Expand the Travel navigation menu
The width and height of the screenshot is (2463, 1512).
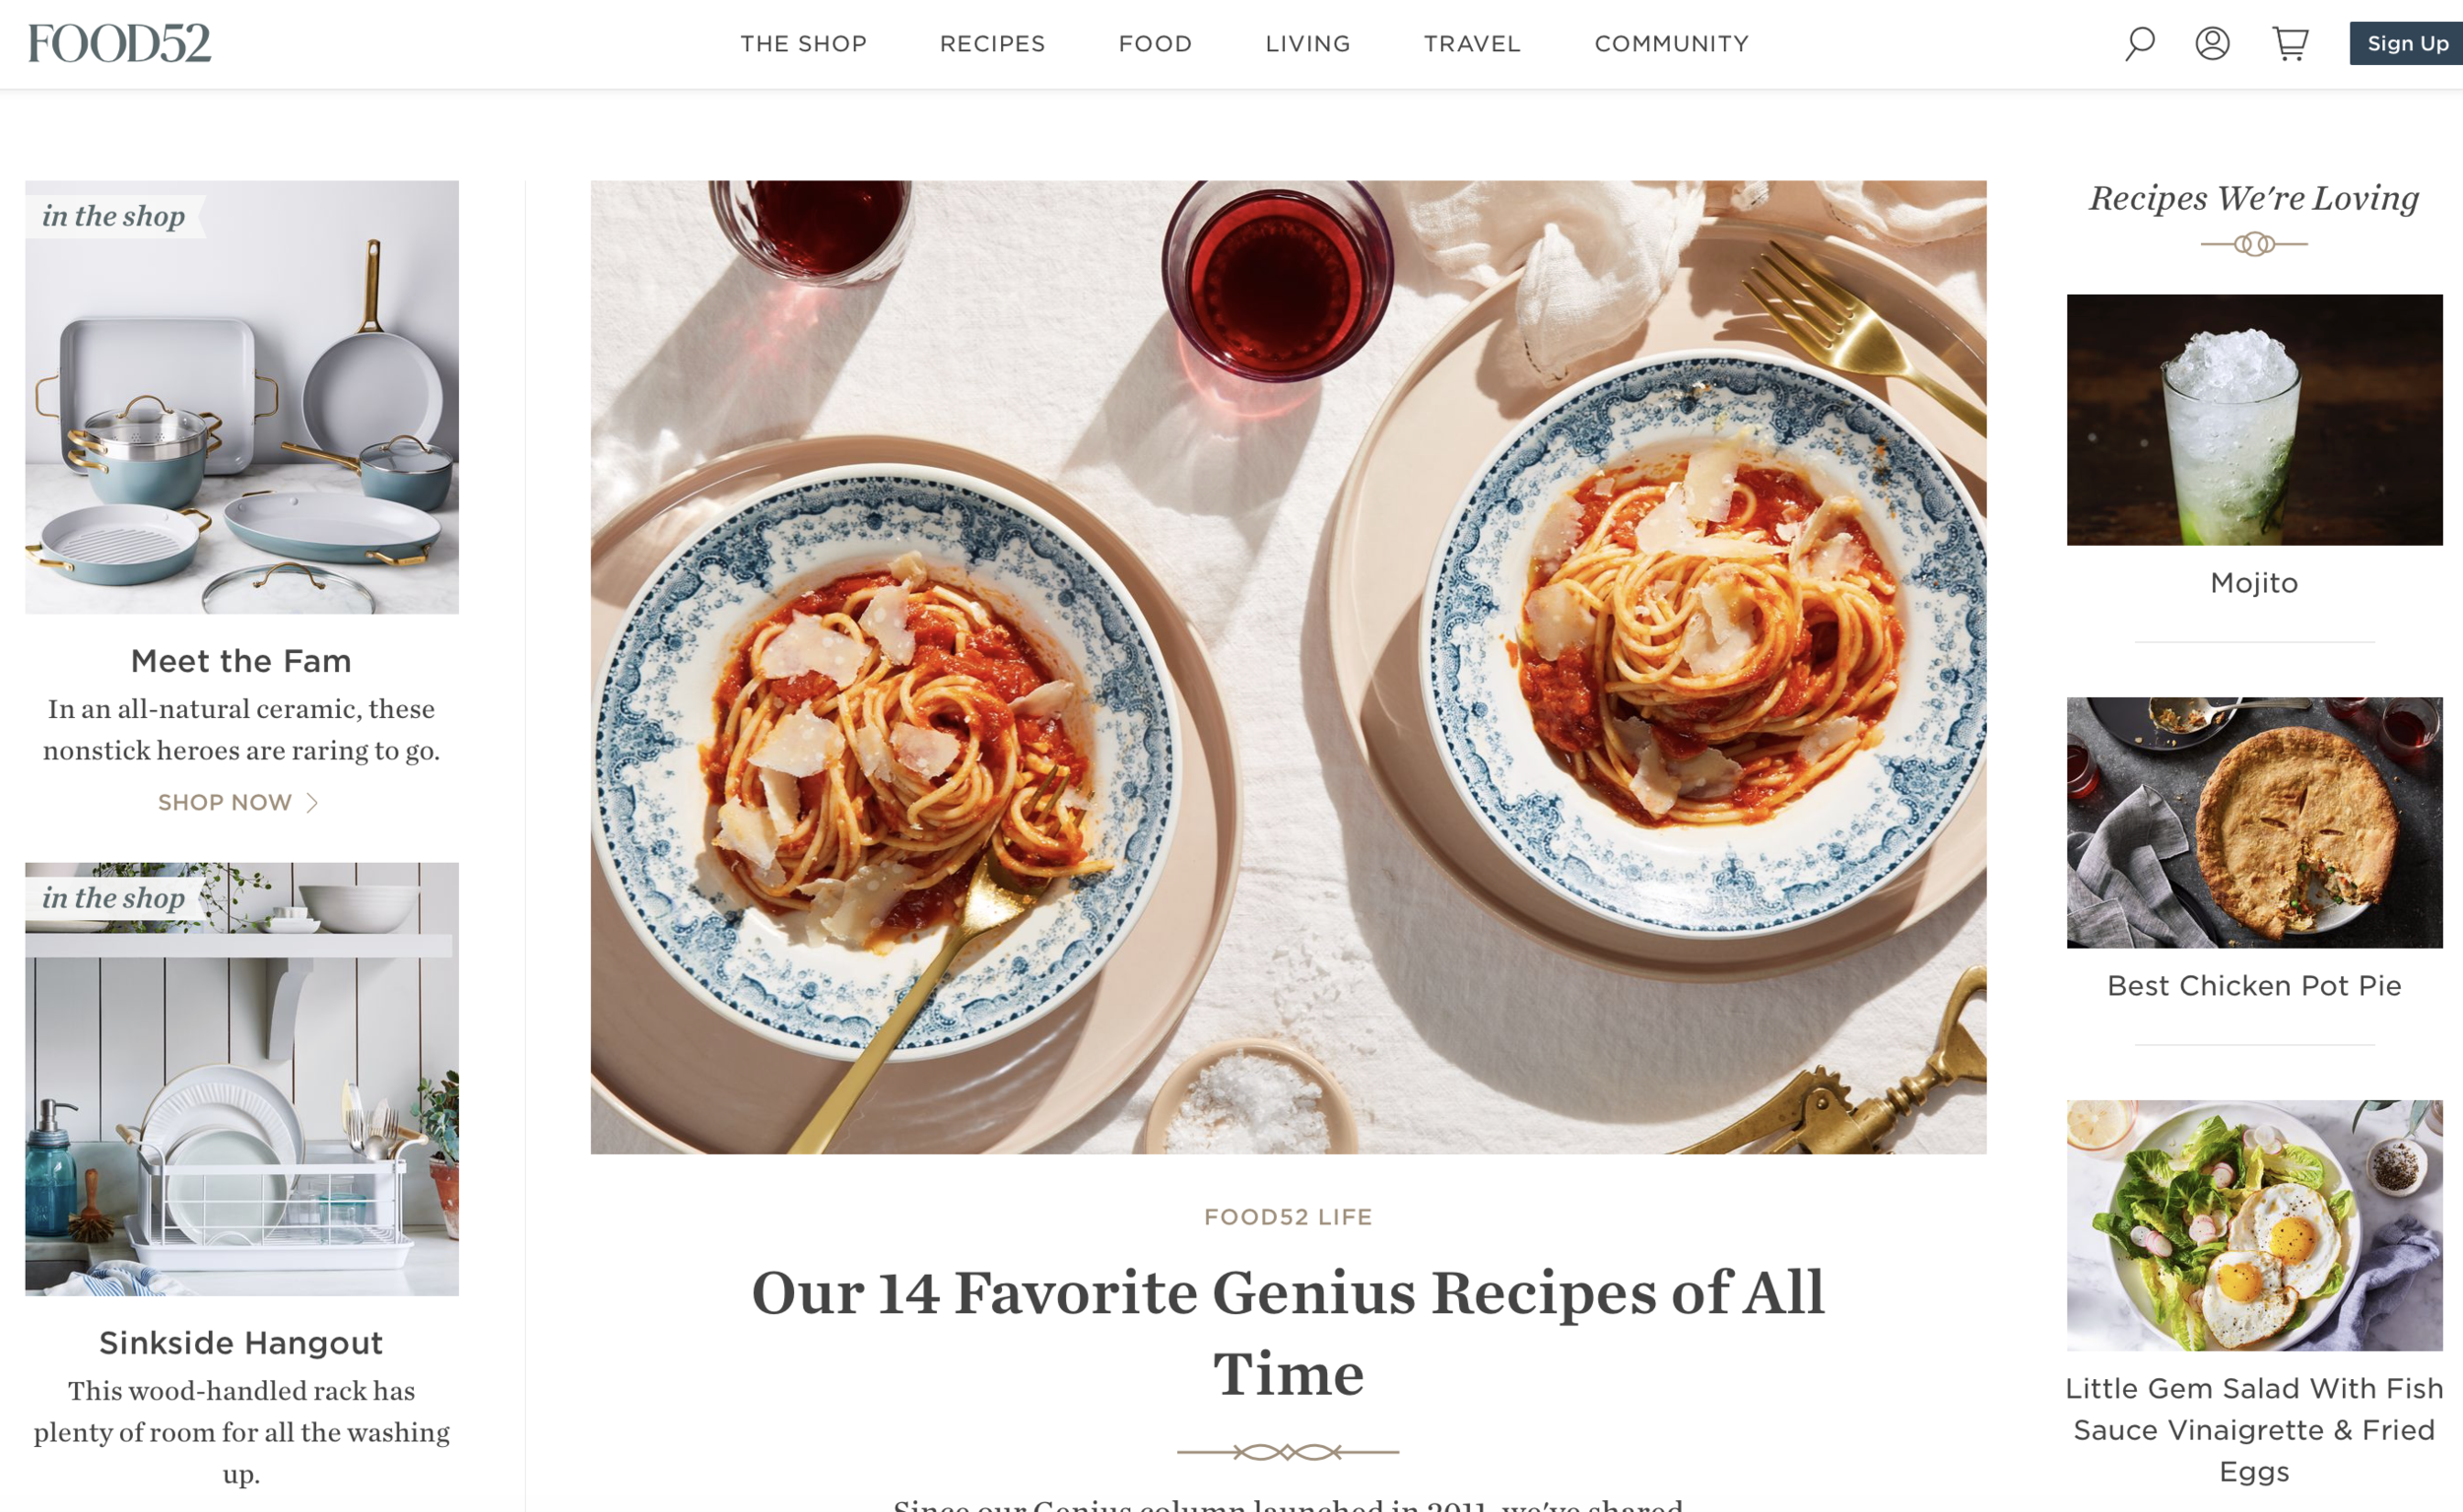1472,44
